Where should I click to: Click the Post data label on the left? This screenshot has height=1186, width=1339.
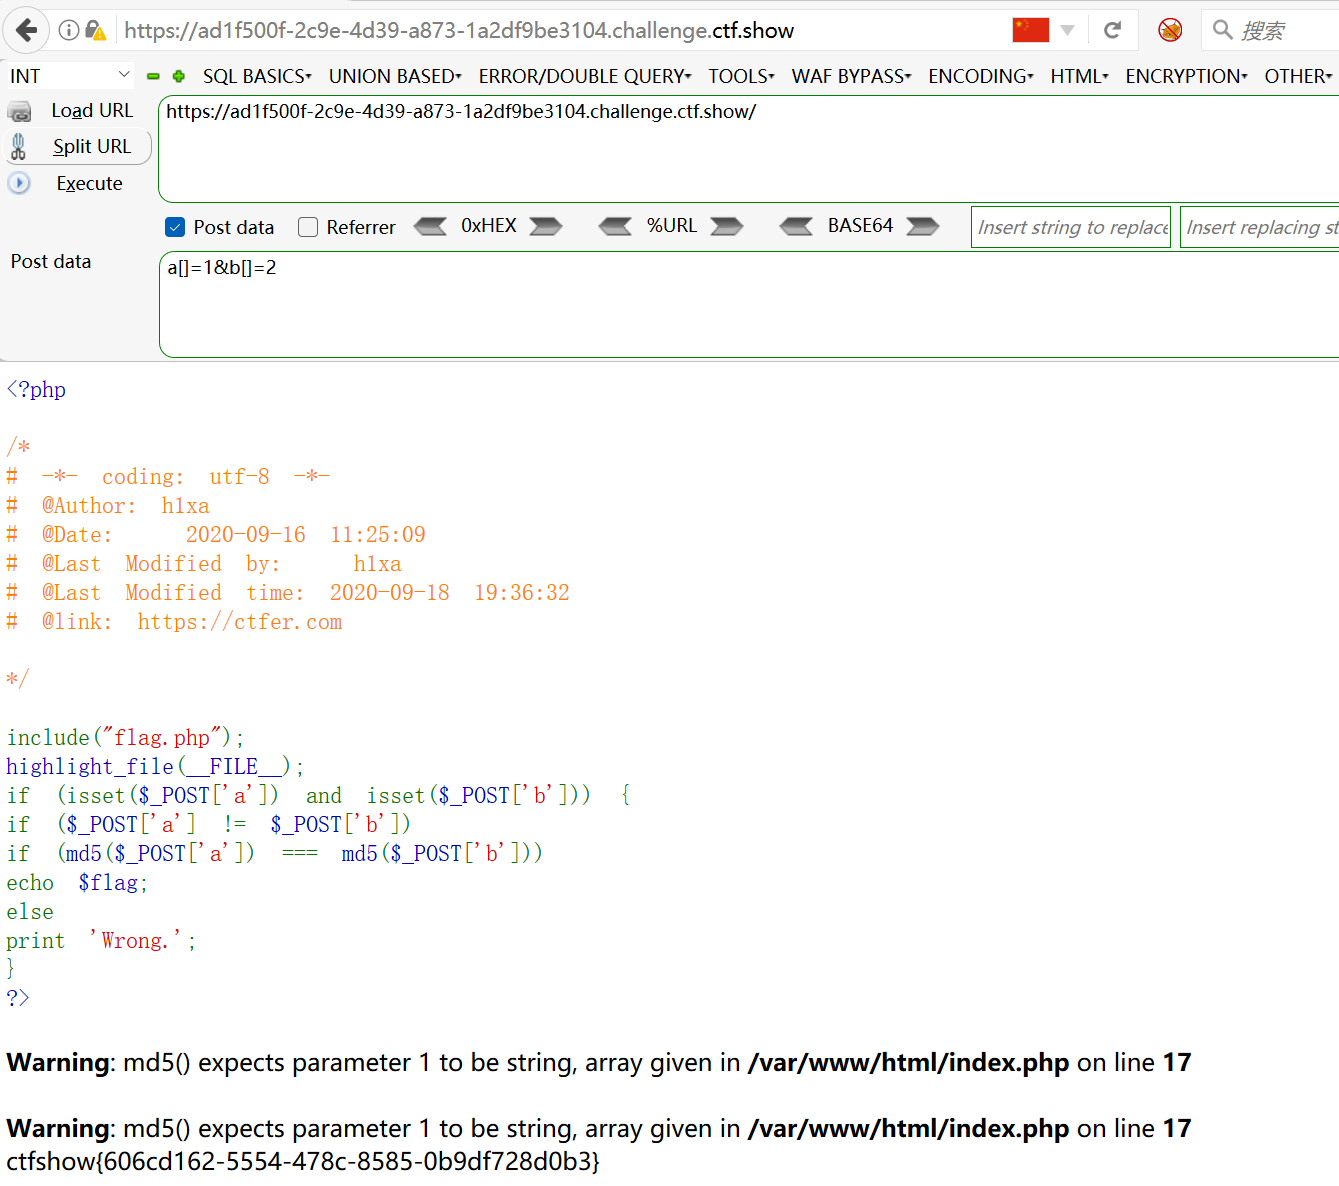pos(51,261)
